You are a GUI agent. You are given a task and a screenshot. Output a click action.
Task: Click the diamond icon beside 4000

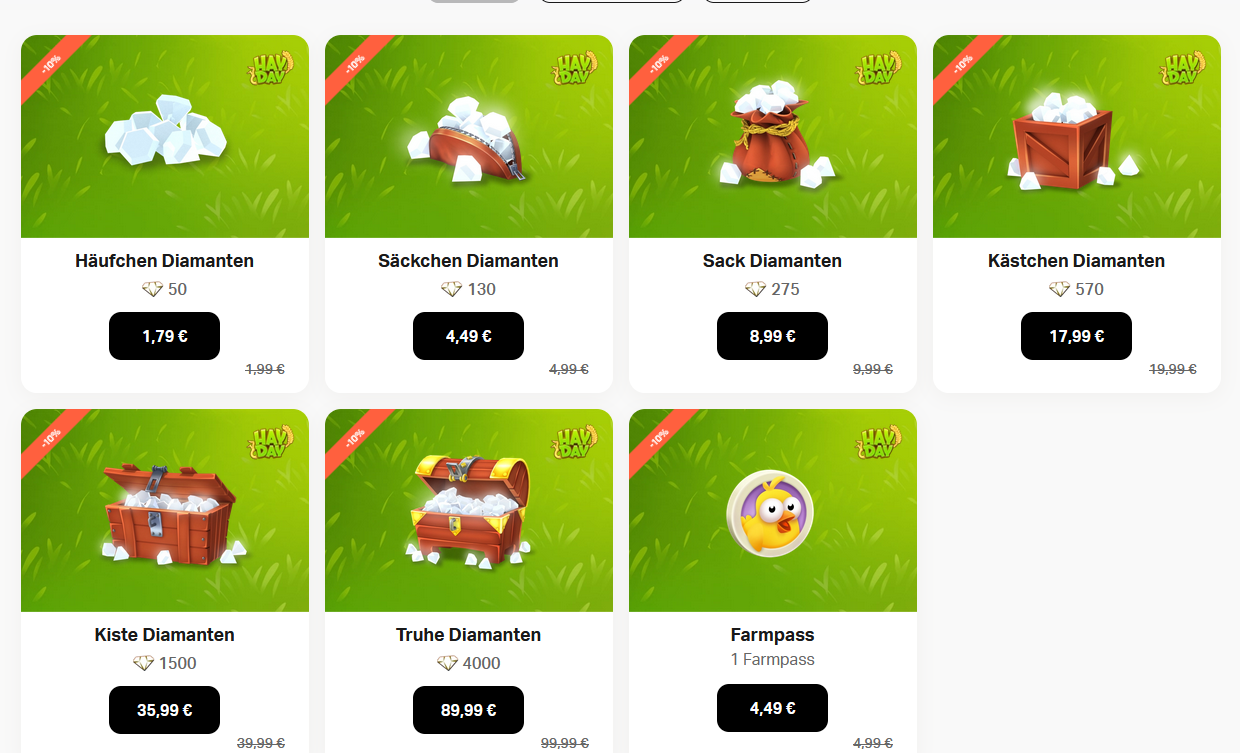click(x=447, y=663)
